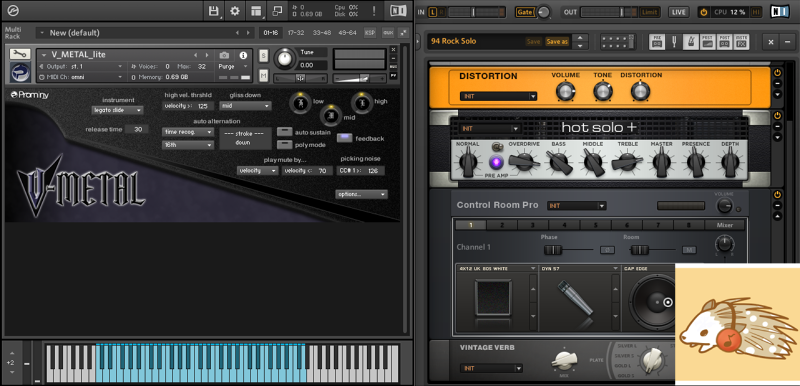The width and height of the screenshot is (800, 386).
Task: Open the Control Room Pro INIT preset dropdown
Action: [x=577, y=205]
